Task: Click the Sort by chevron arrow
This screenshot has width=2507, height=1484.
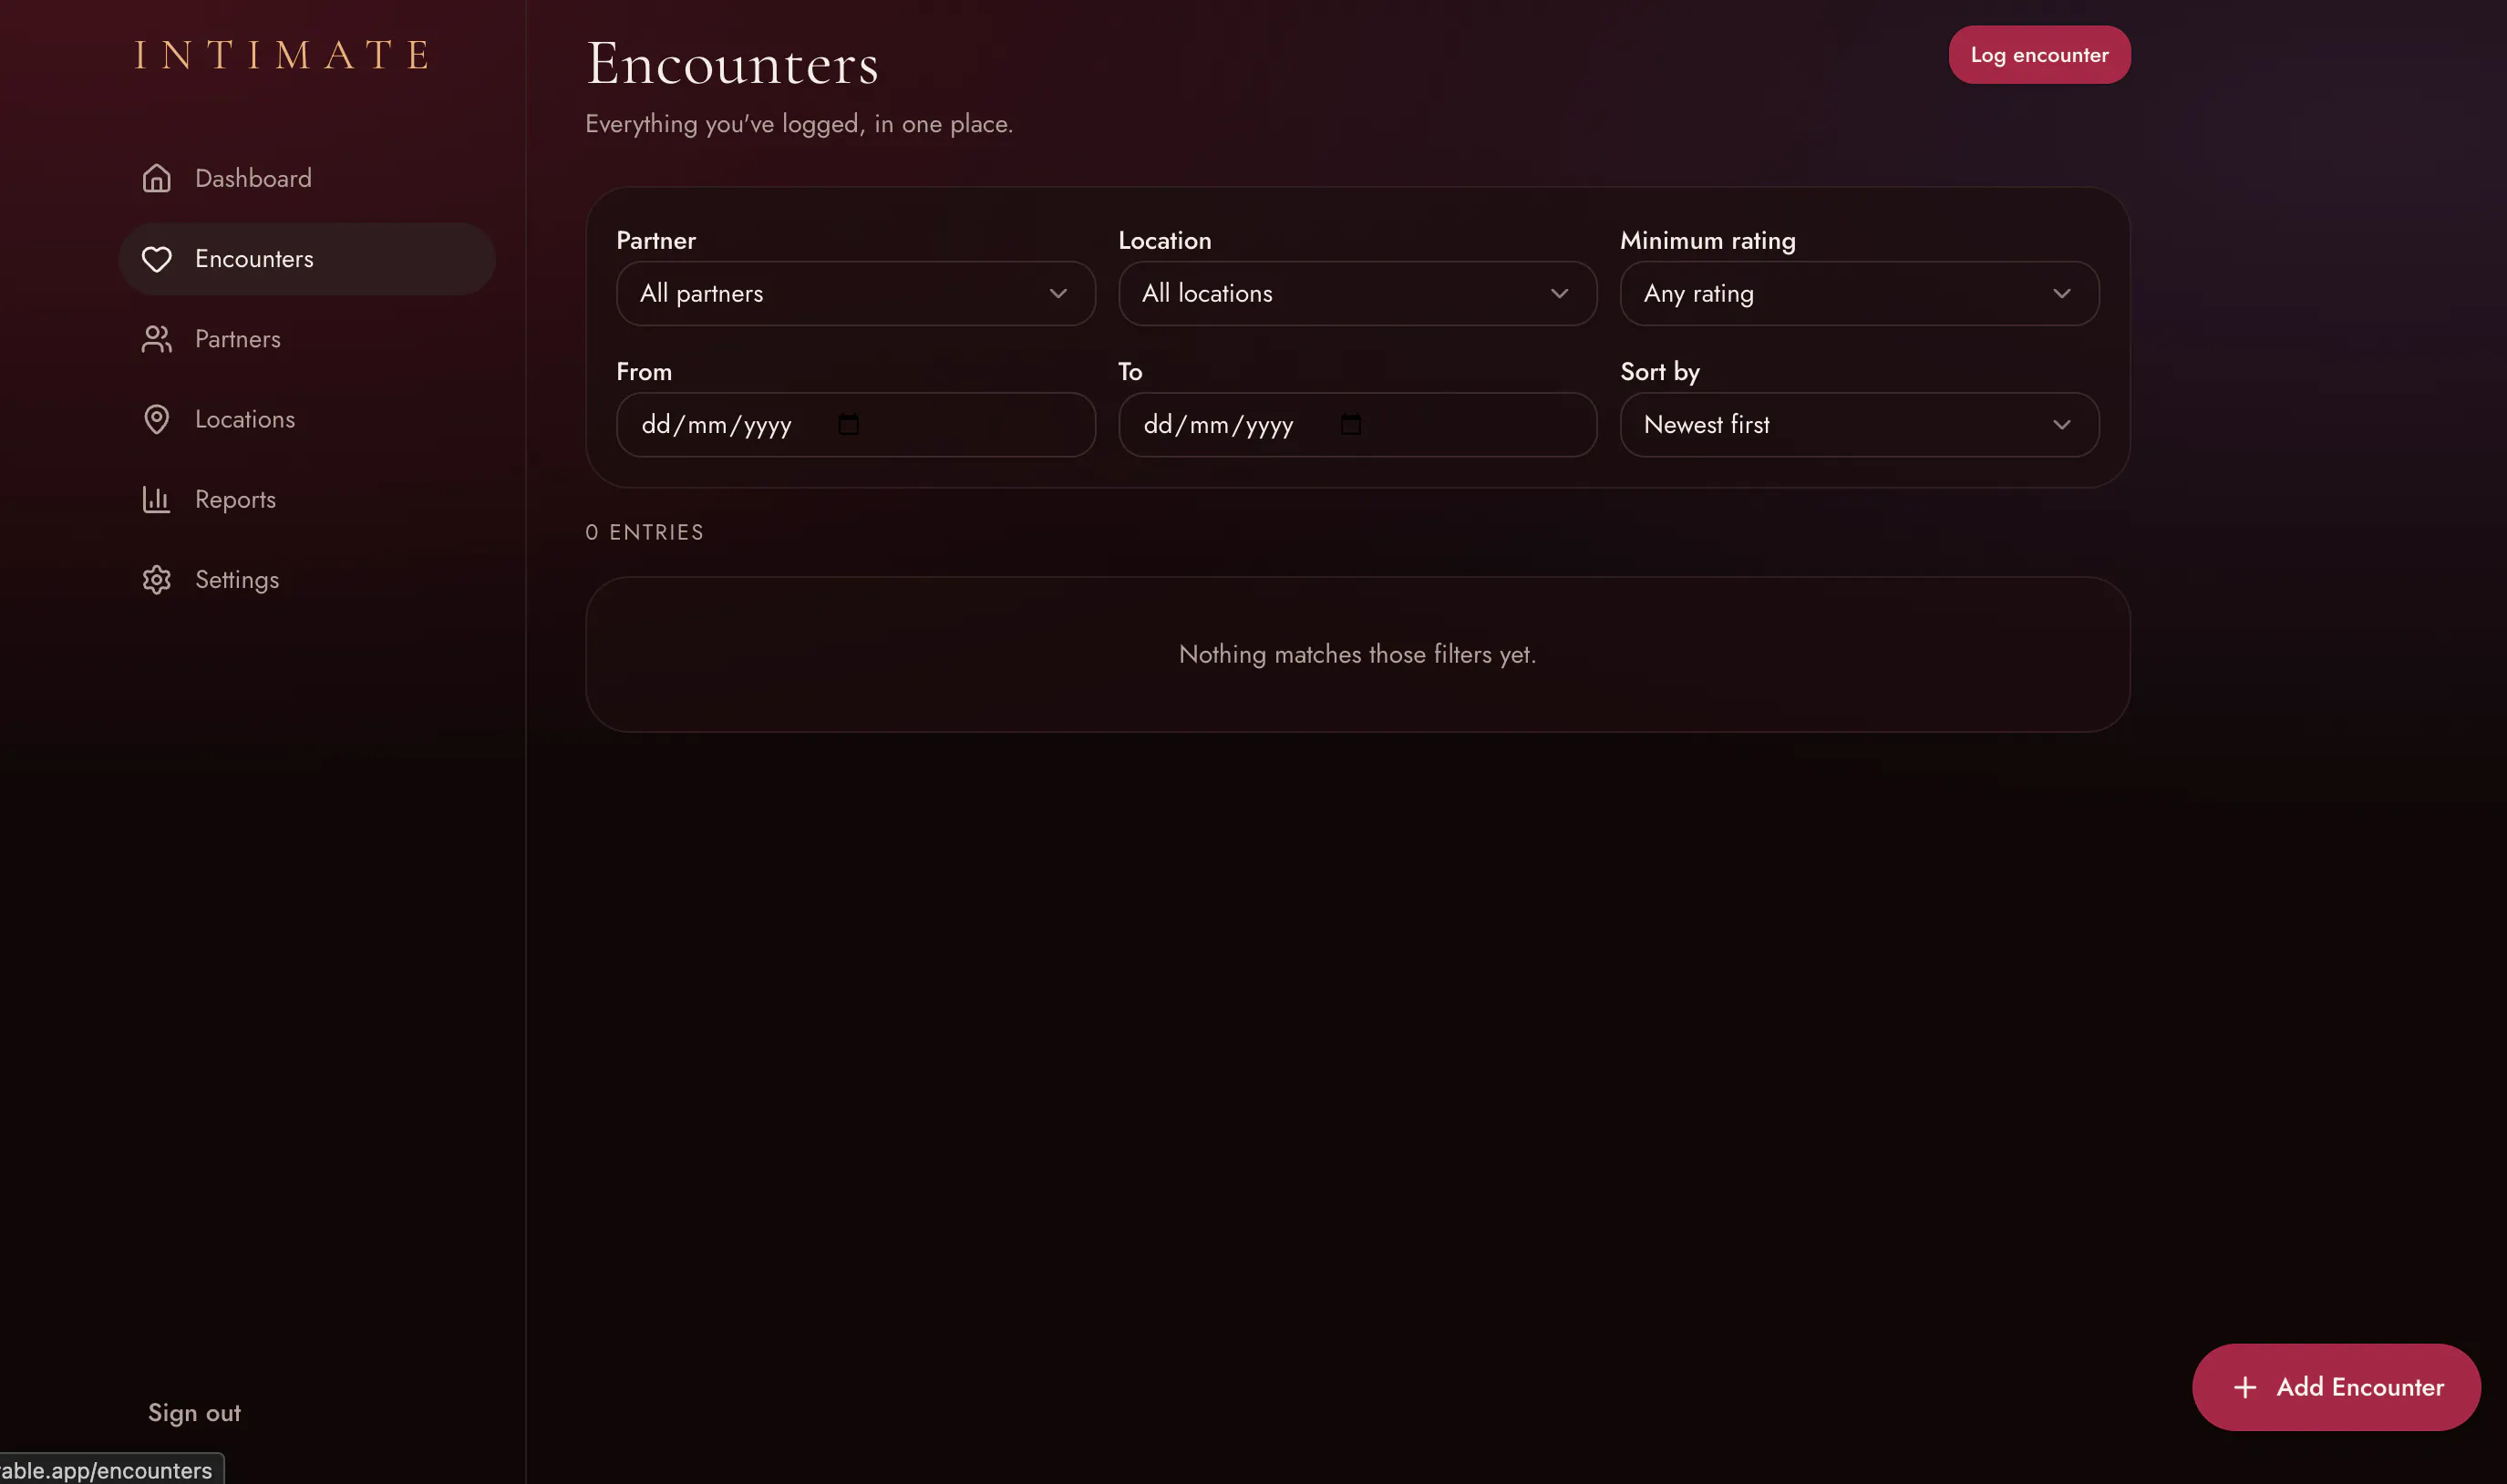Action: (x=2061, y=425)
